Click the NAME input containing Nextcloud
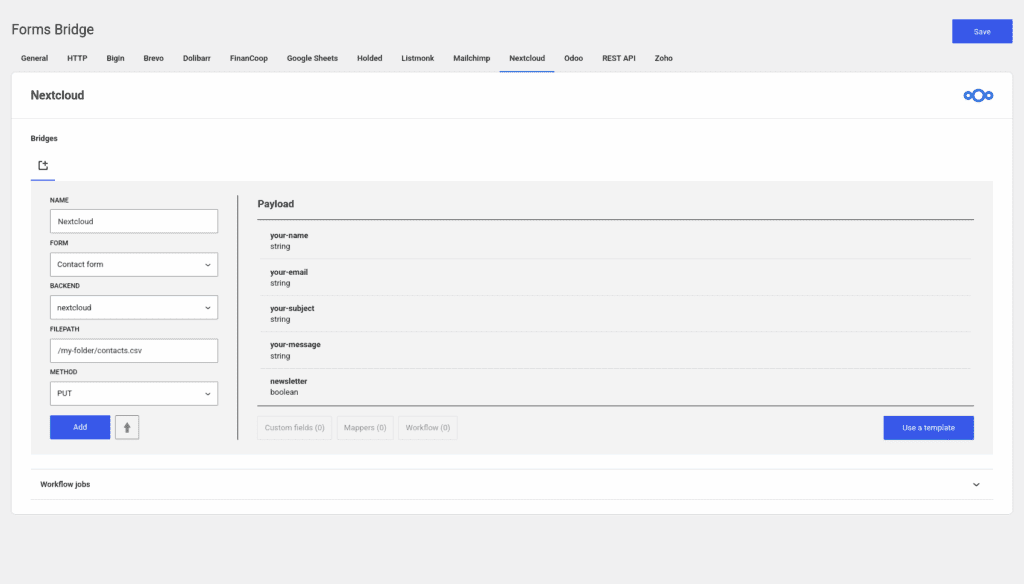Viewport: 1024px width, 584px height. click(133, 221)
